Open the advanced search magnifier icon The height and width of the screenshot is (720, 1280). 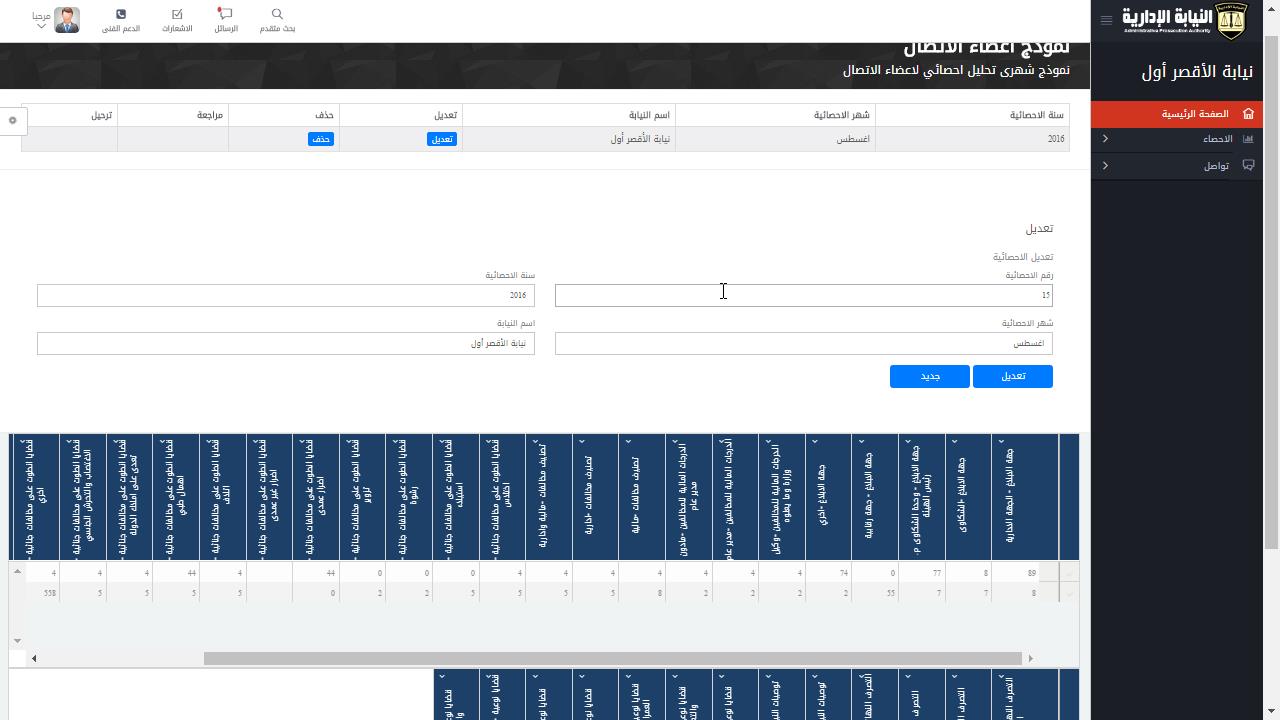click(x=277, y=15)
